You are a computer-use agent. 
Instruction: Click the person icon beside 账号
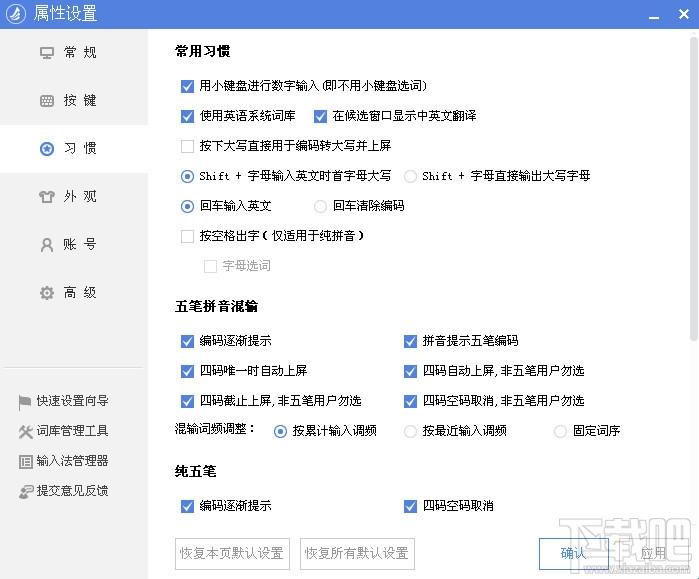point(47,245)
